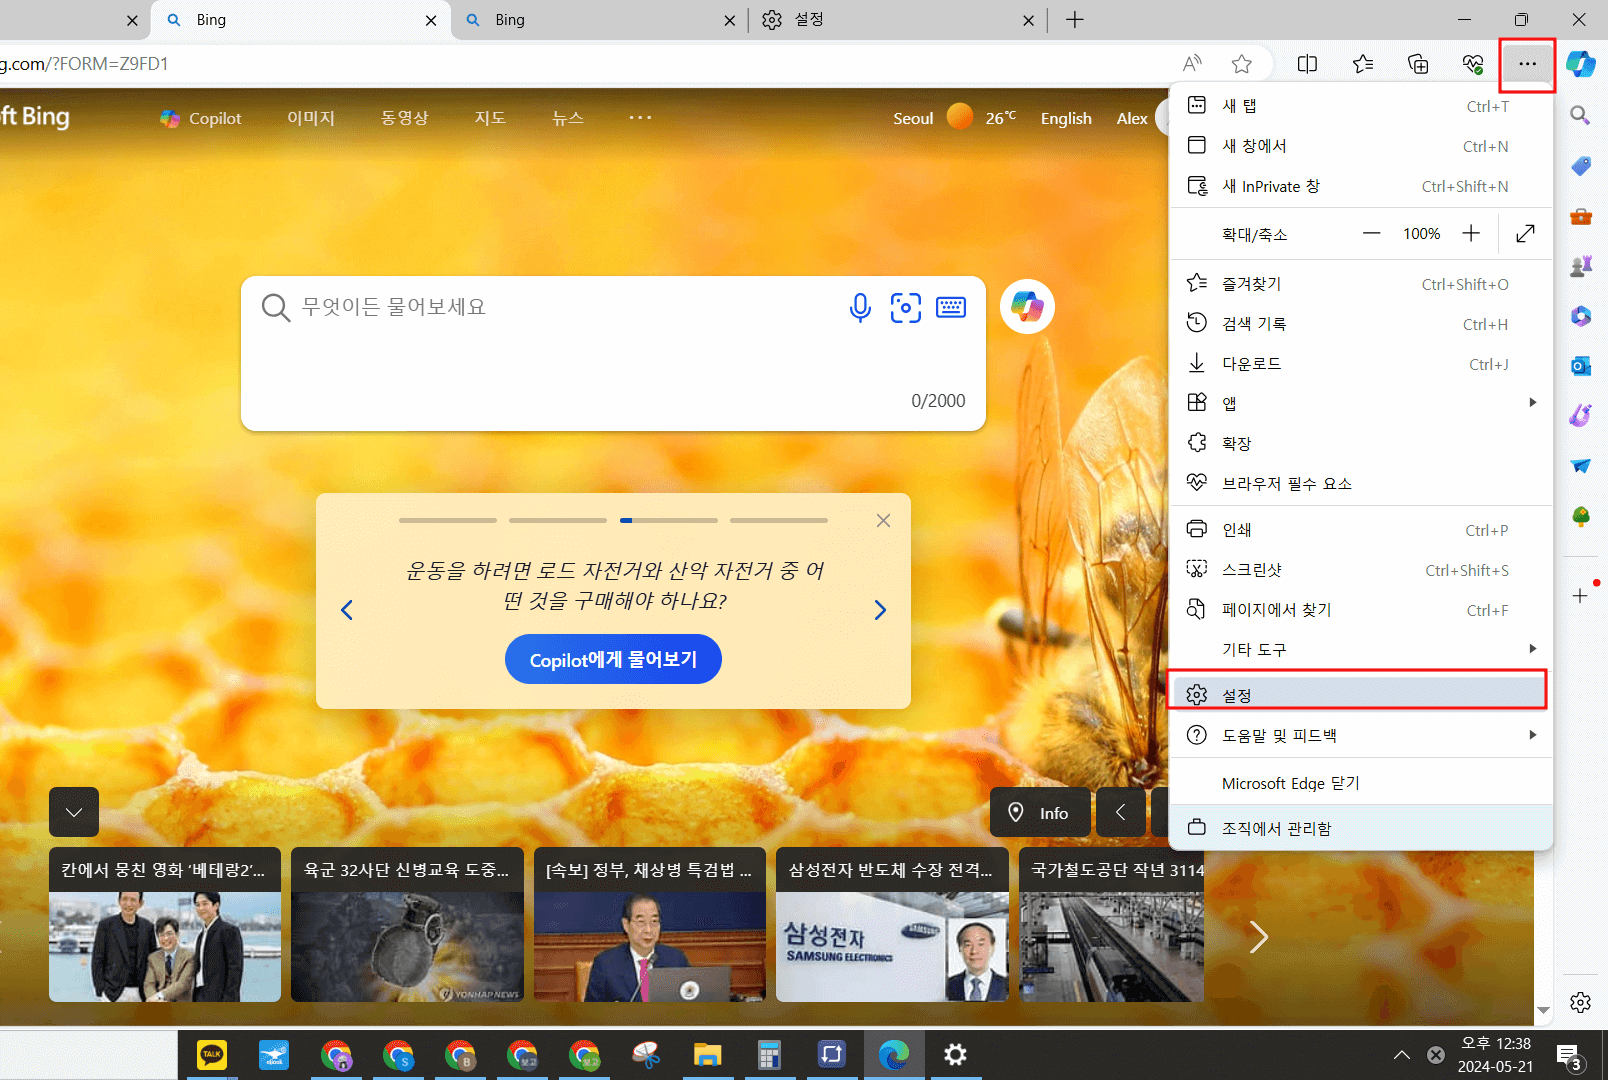Click the Copilot에게 물어보기 button
This screenshot has height=1080, width=1608.
[x=613, y=659]
